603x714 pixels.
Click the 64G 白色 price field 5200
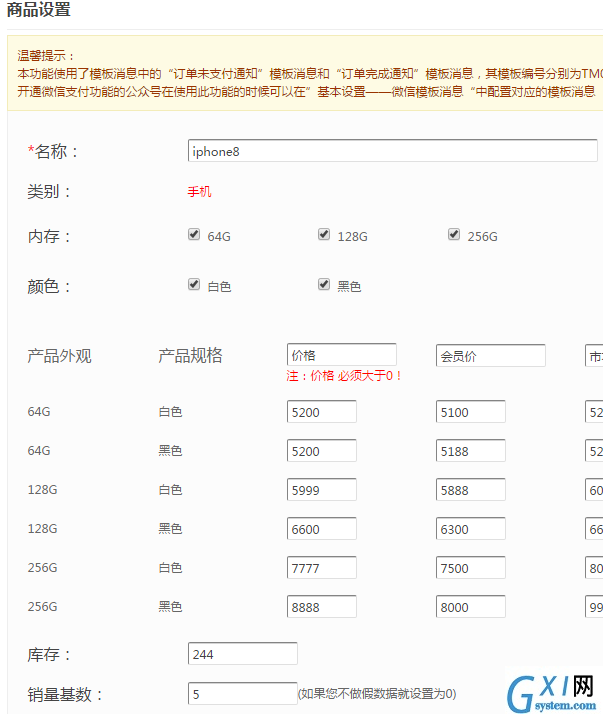322,412
